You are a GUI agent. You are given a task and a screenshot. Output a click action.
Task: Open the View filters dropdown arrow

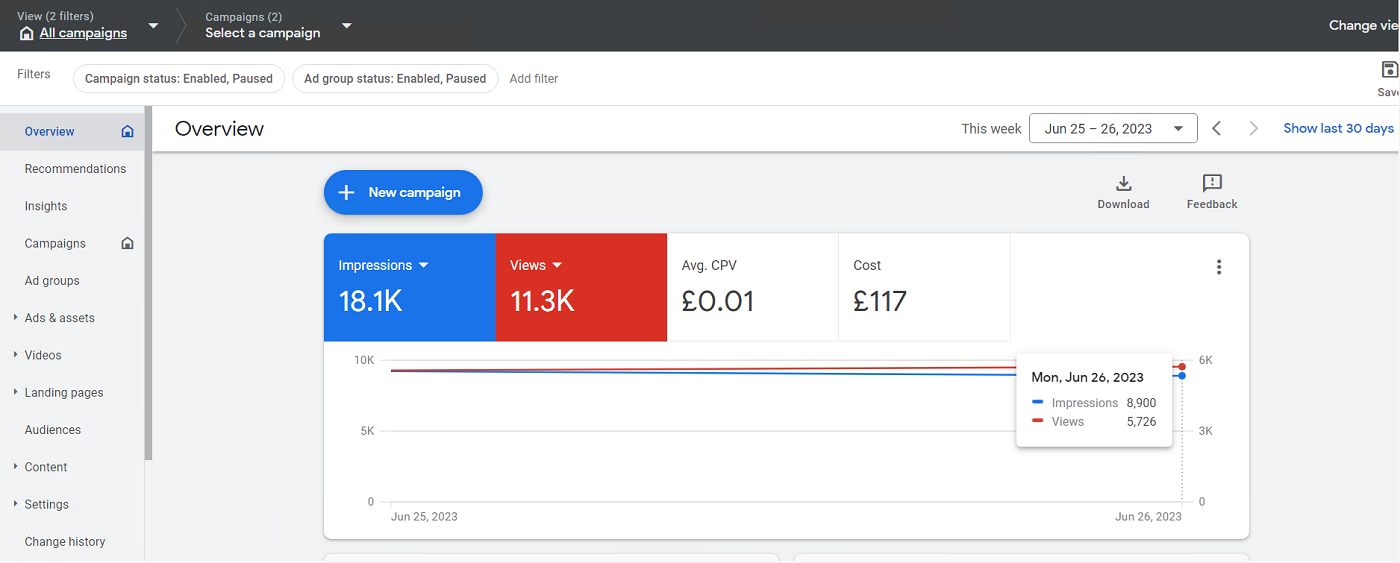[x=153, y=25]
